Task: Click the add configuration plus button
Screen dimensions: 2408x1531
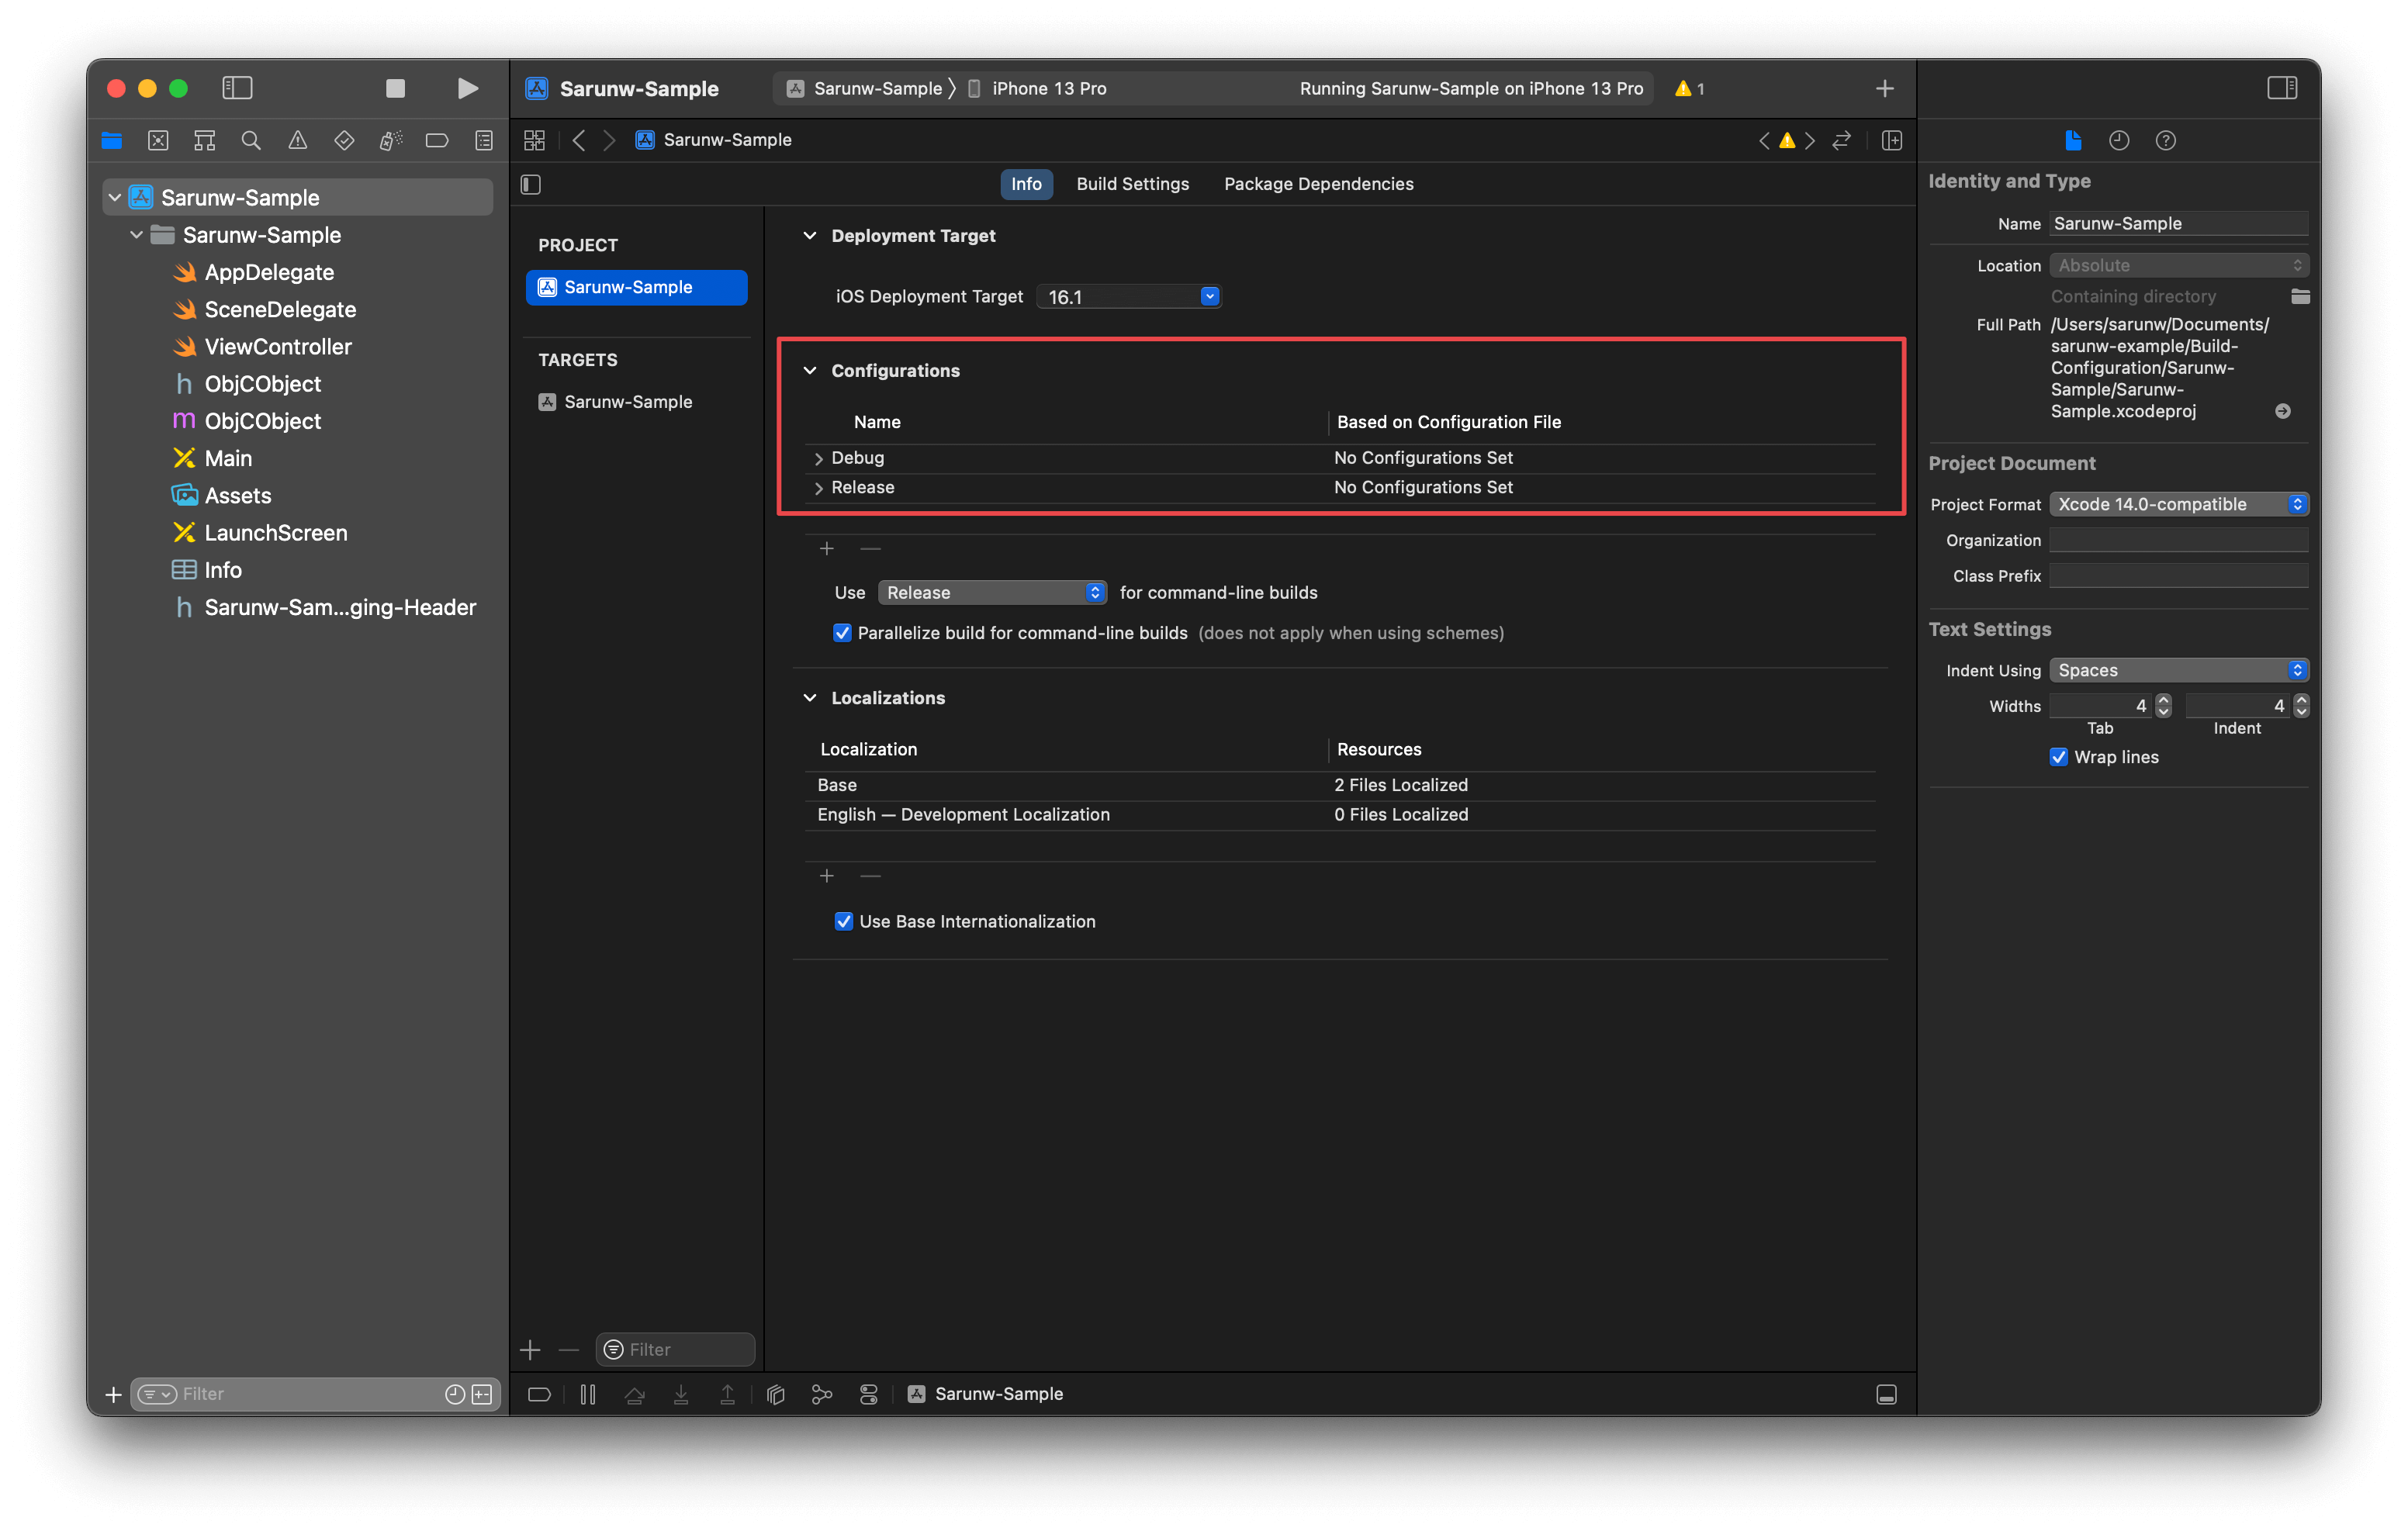Action: [x=827, y=547]
